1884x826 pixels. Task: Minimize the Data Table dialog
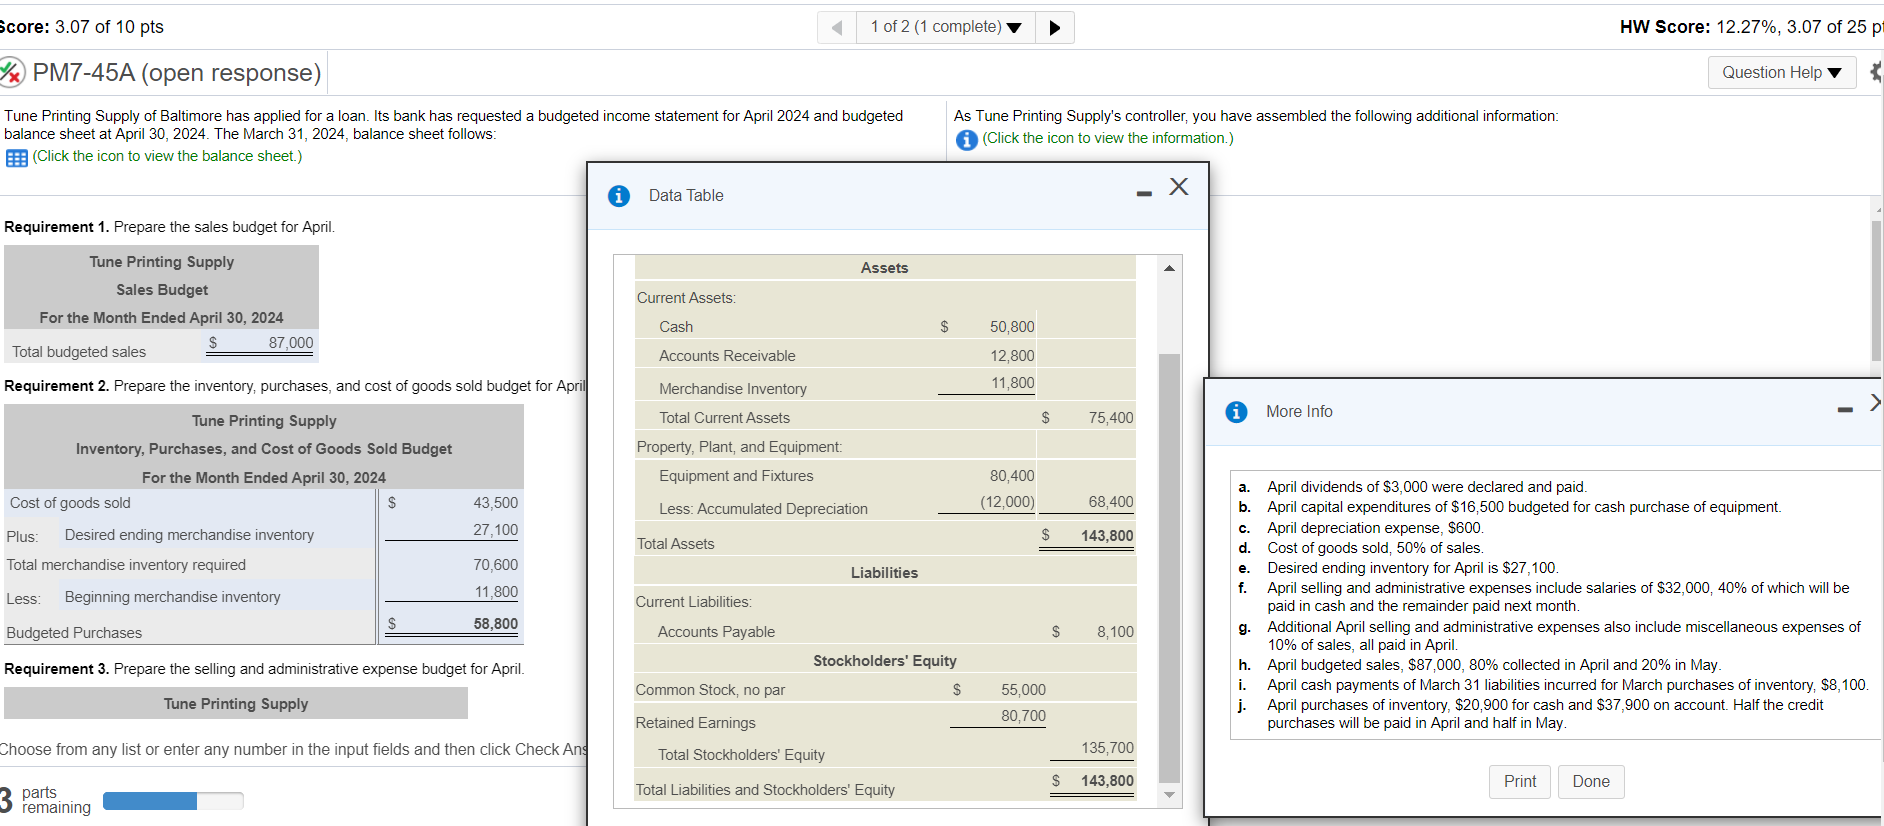(x=1144, y=193)
